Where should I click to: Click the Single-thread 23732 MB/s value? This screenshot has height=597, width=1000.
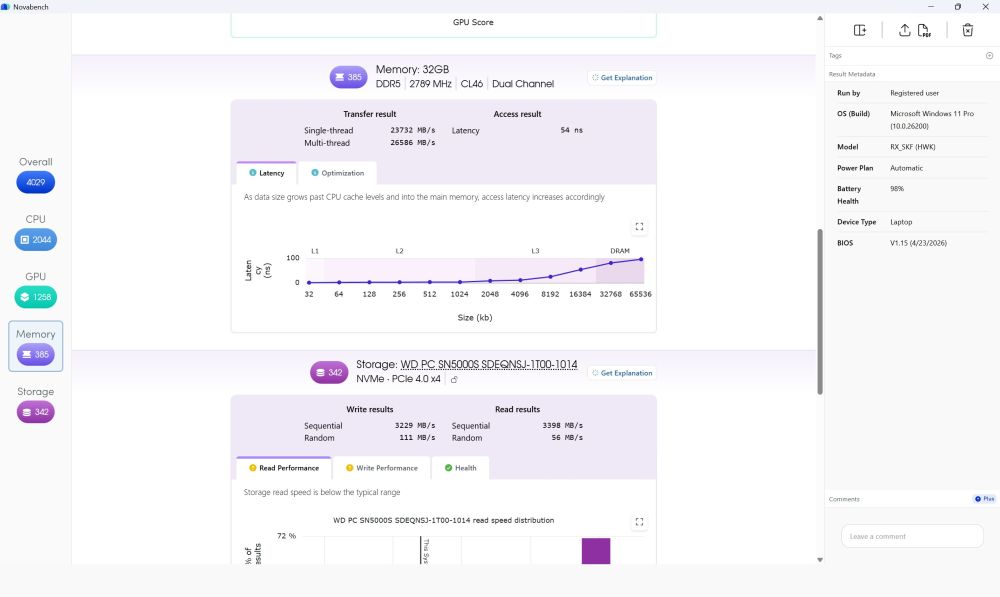click(413, 130)
